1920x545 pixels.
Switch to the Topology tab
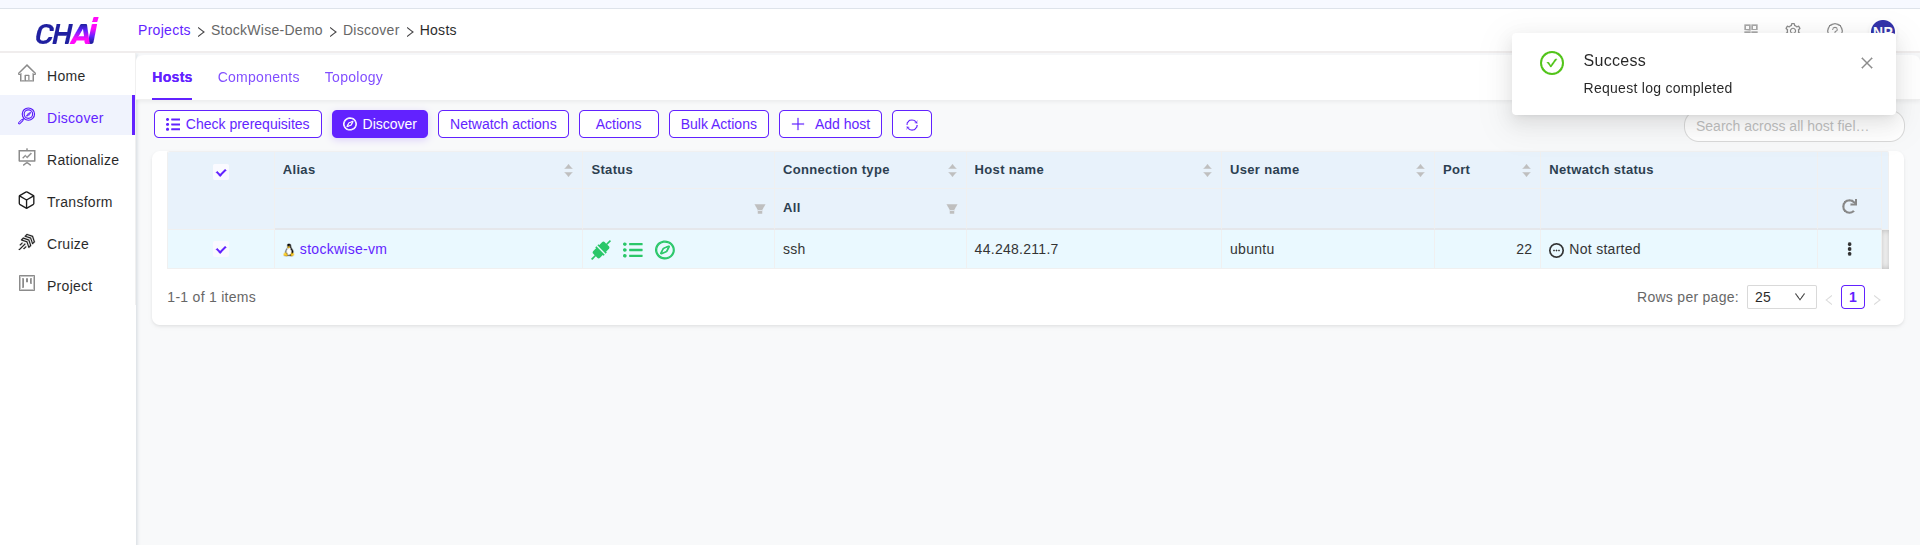pos(353,77)
